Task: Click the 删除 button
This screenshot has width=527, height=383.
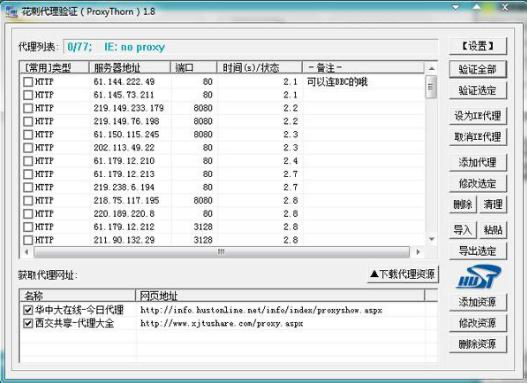Action: (463, 205)
